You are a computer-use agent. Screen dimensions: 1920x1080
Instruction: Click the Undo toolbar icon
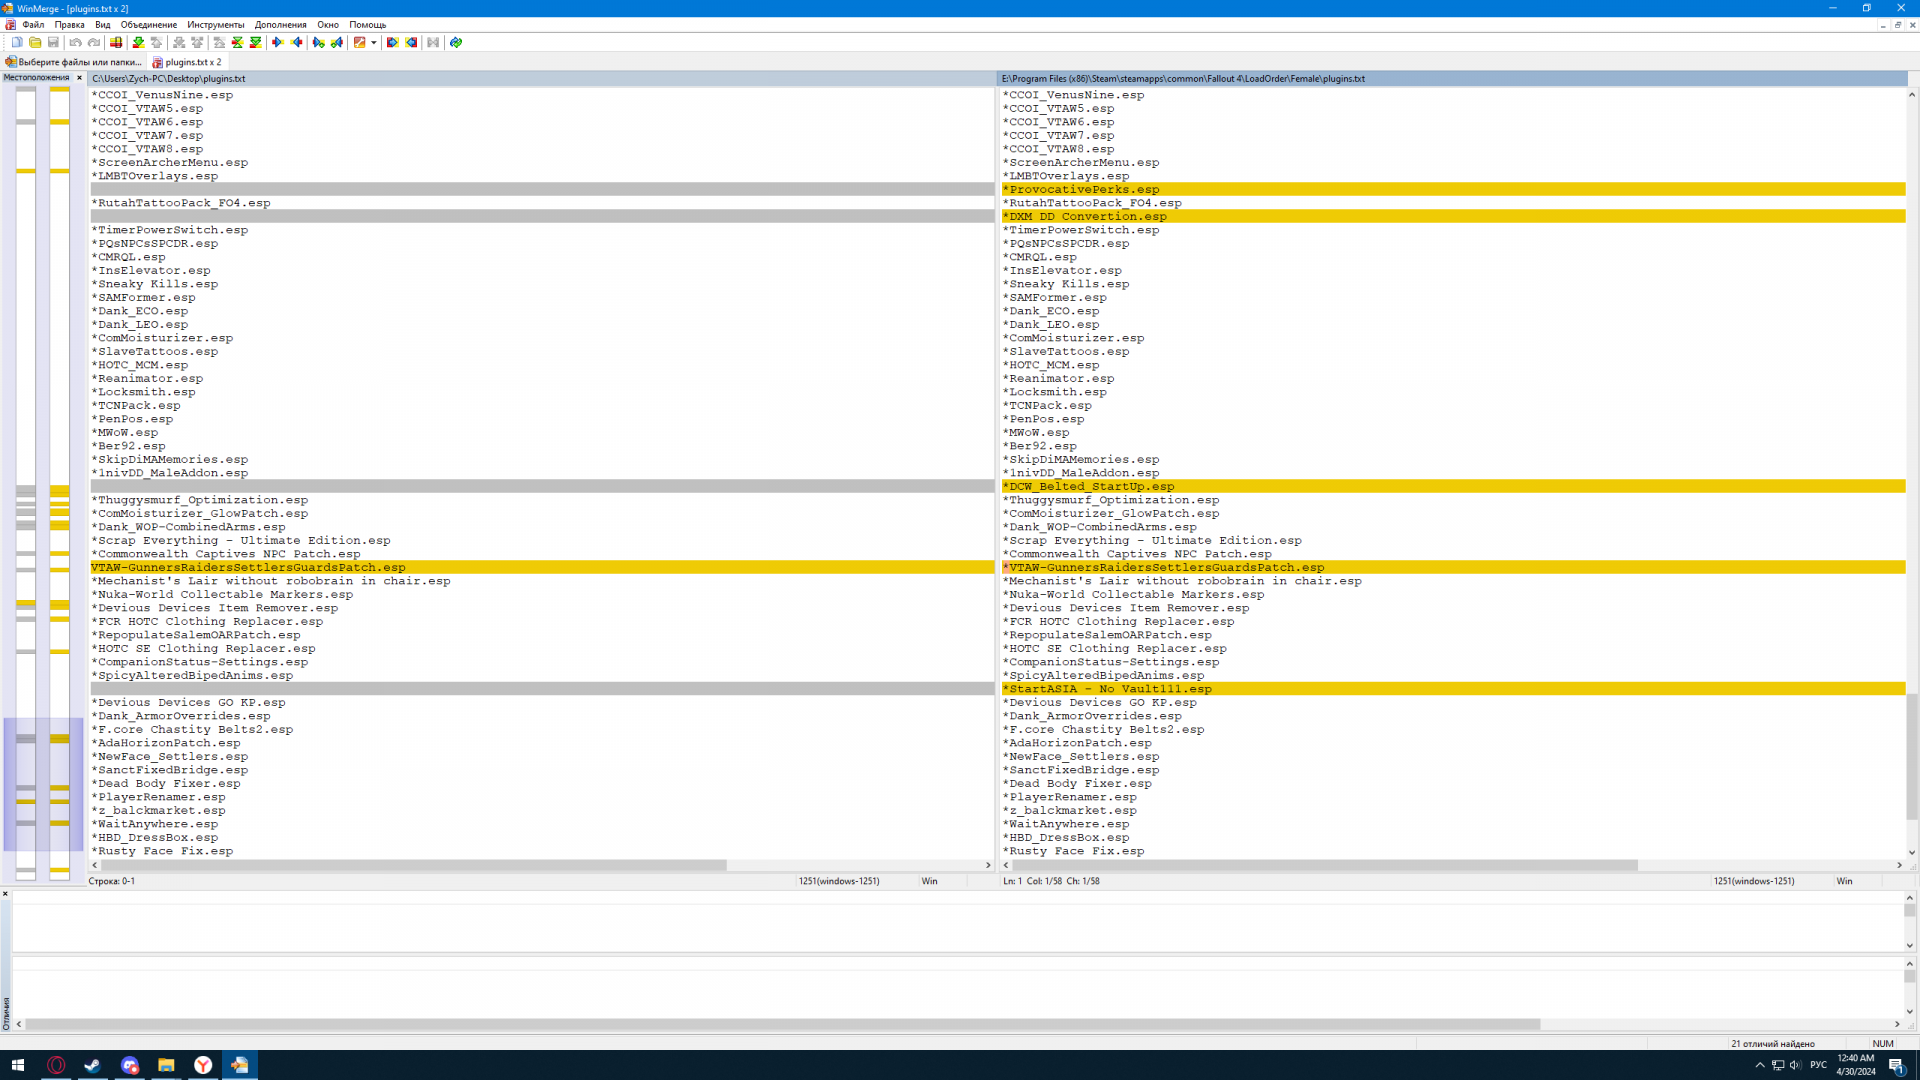coord(75,42)
